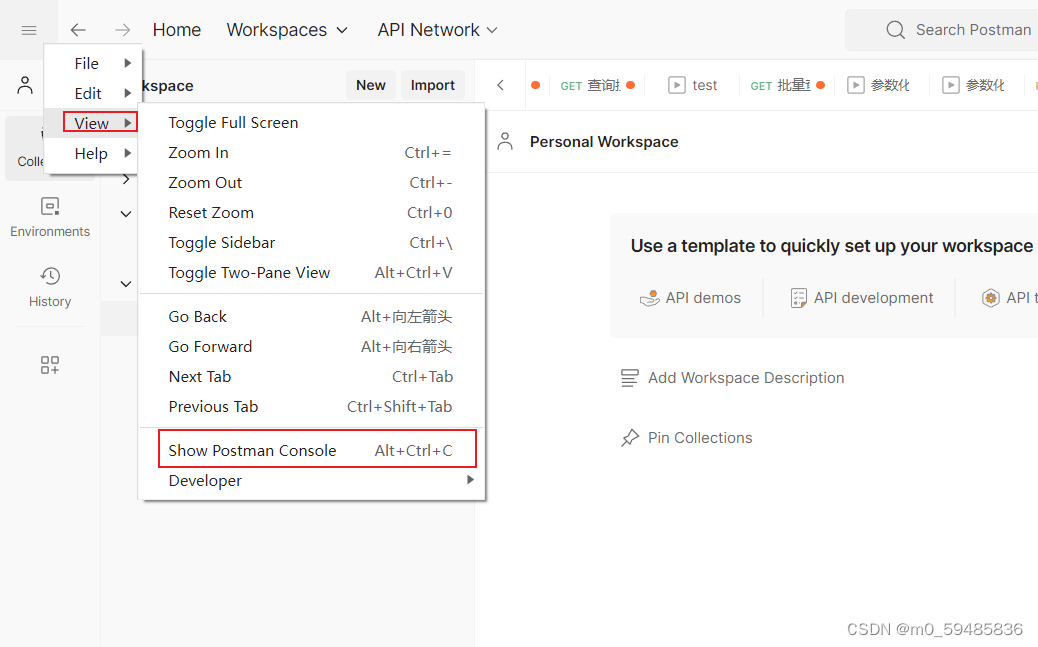Screen dimensions: 1038x647
Task: Open the Home link
Action: click(177, 30)
